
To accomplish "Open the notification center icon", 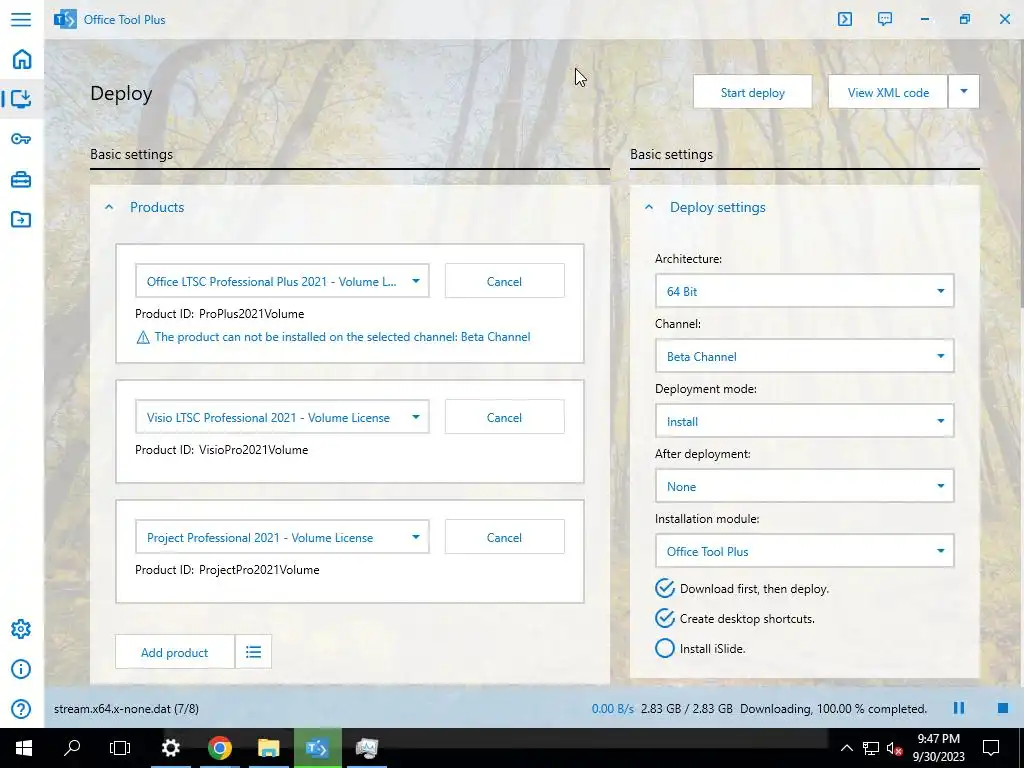I will 991,748.
